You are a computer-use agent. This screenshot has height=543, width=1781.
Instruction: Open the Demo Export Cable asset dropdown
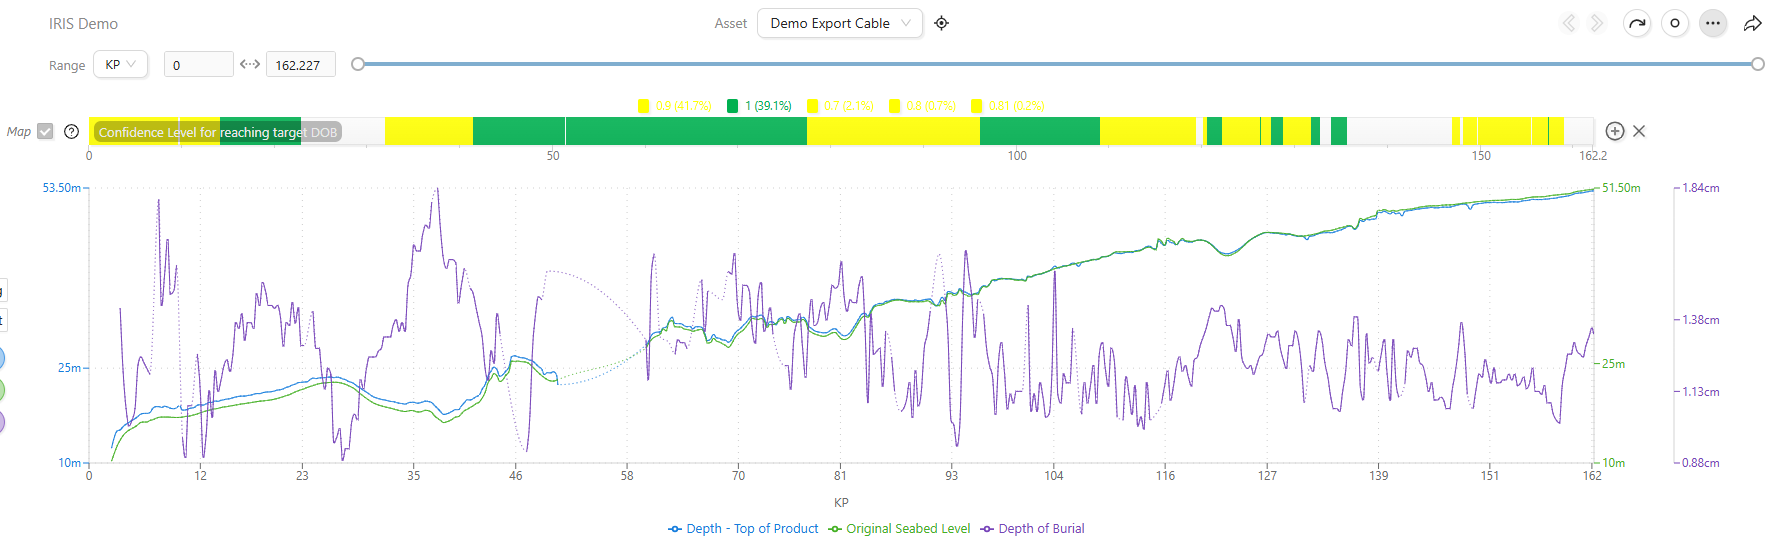[840, 23]
